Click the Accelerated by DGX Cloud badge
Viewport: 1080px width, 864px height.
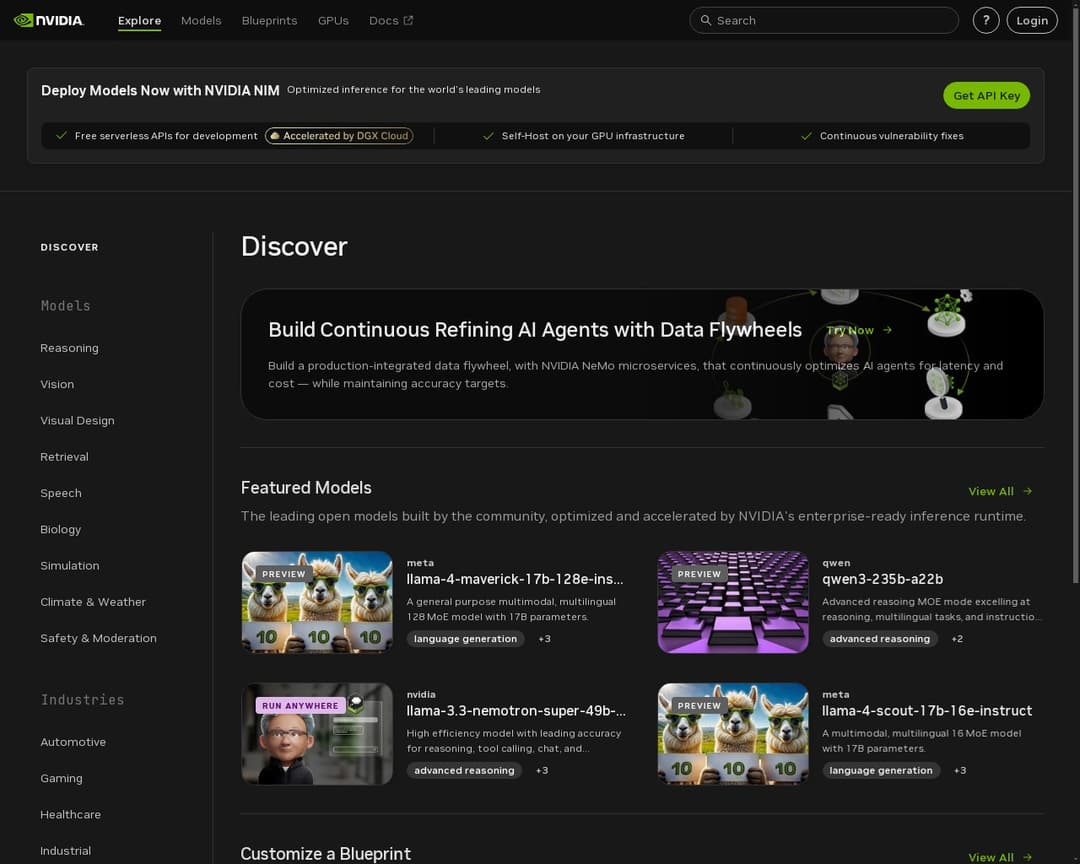(340, 136)
